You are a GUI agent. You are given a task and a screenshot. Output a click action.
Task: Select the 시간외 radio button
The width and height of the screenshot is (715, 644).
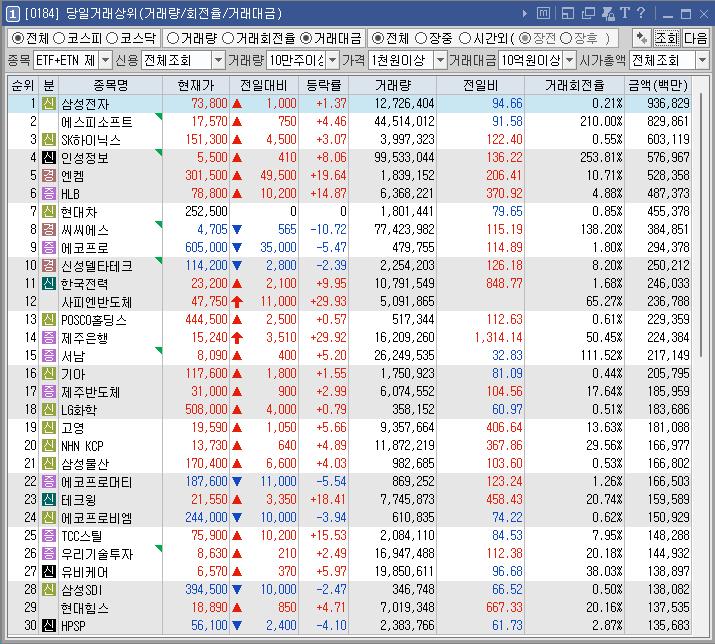pyautogui.click(x=465, y=39)
